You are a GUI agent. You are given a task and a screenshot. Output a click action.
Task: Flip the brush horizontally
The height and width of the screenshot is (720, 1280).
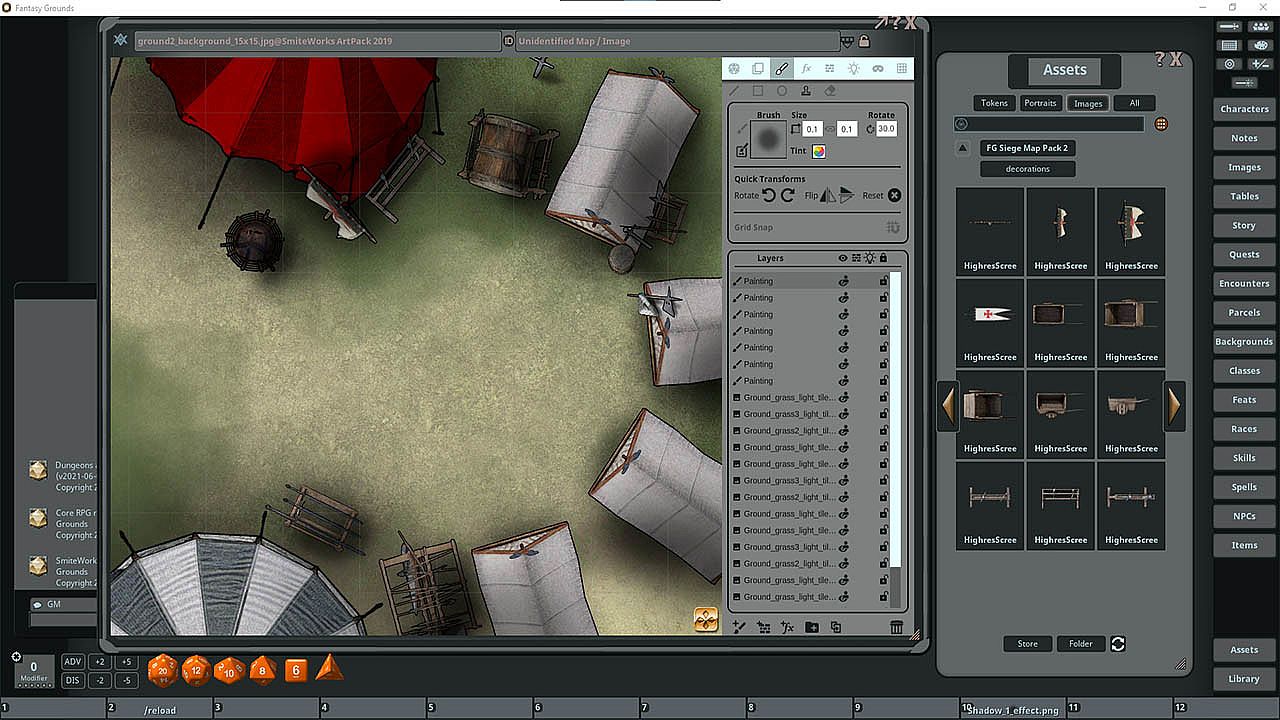[828, 195]
